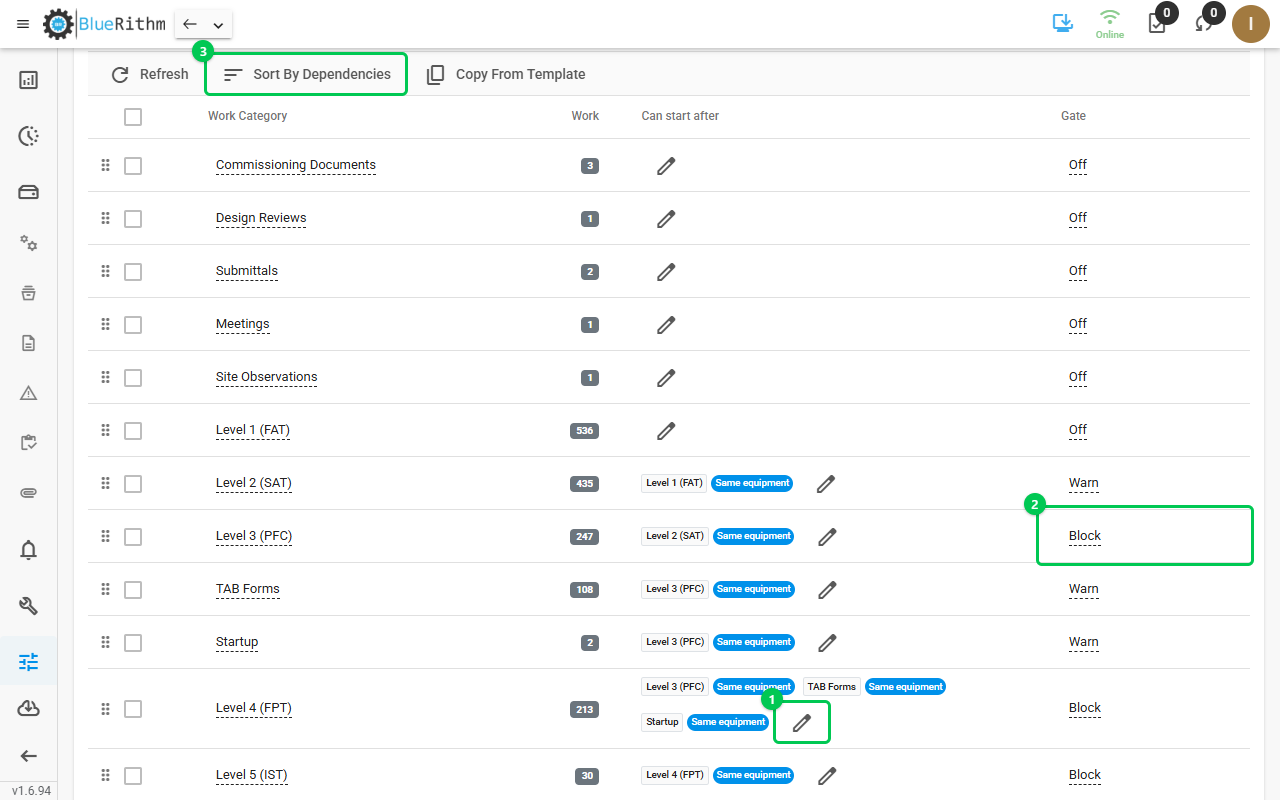Change Gate value Block for Level 5 (IST)
This screenshot has width=1280, height=800.
(x=1085, y=775)
